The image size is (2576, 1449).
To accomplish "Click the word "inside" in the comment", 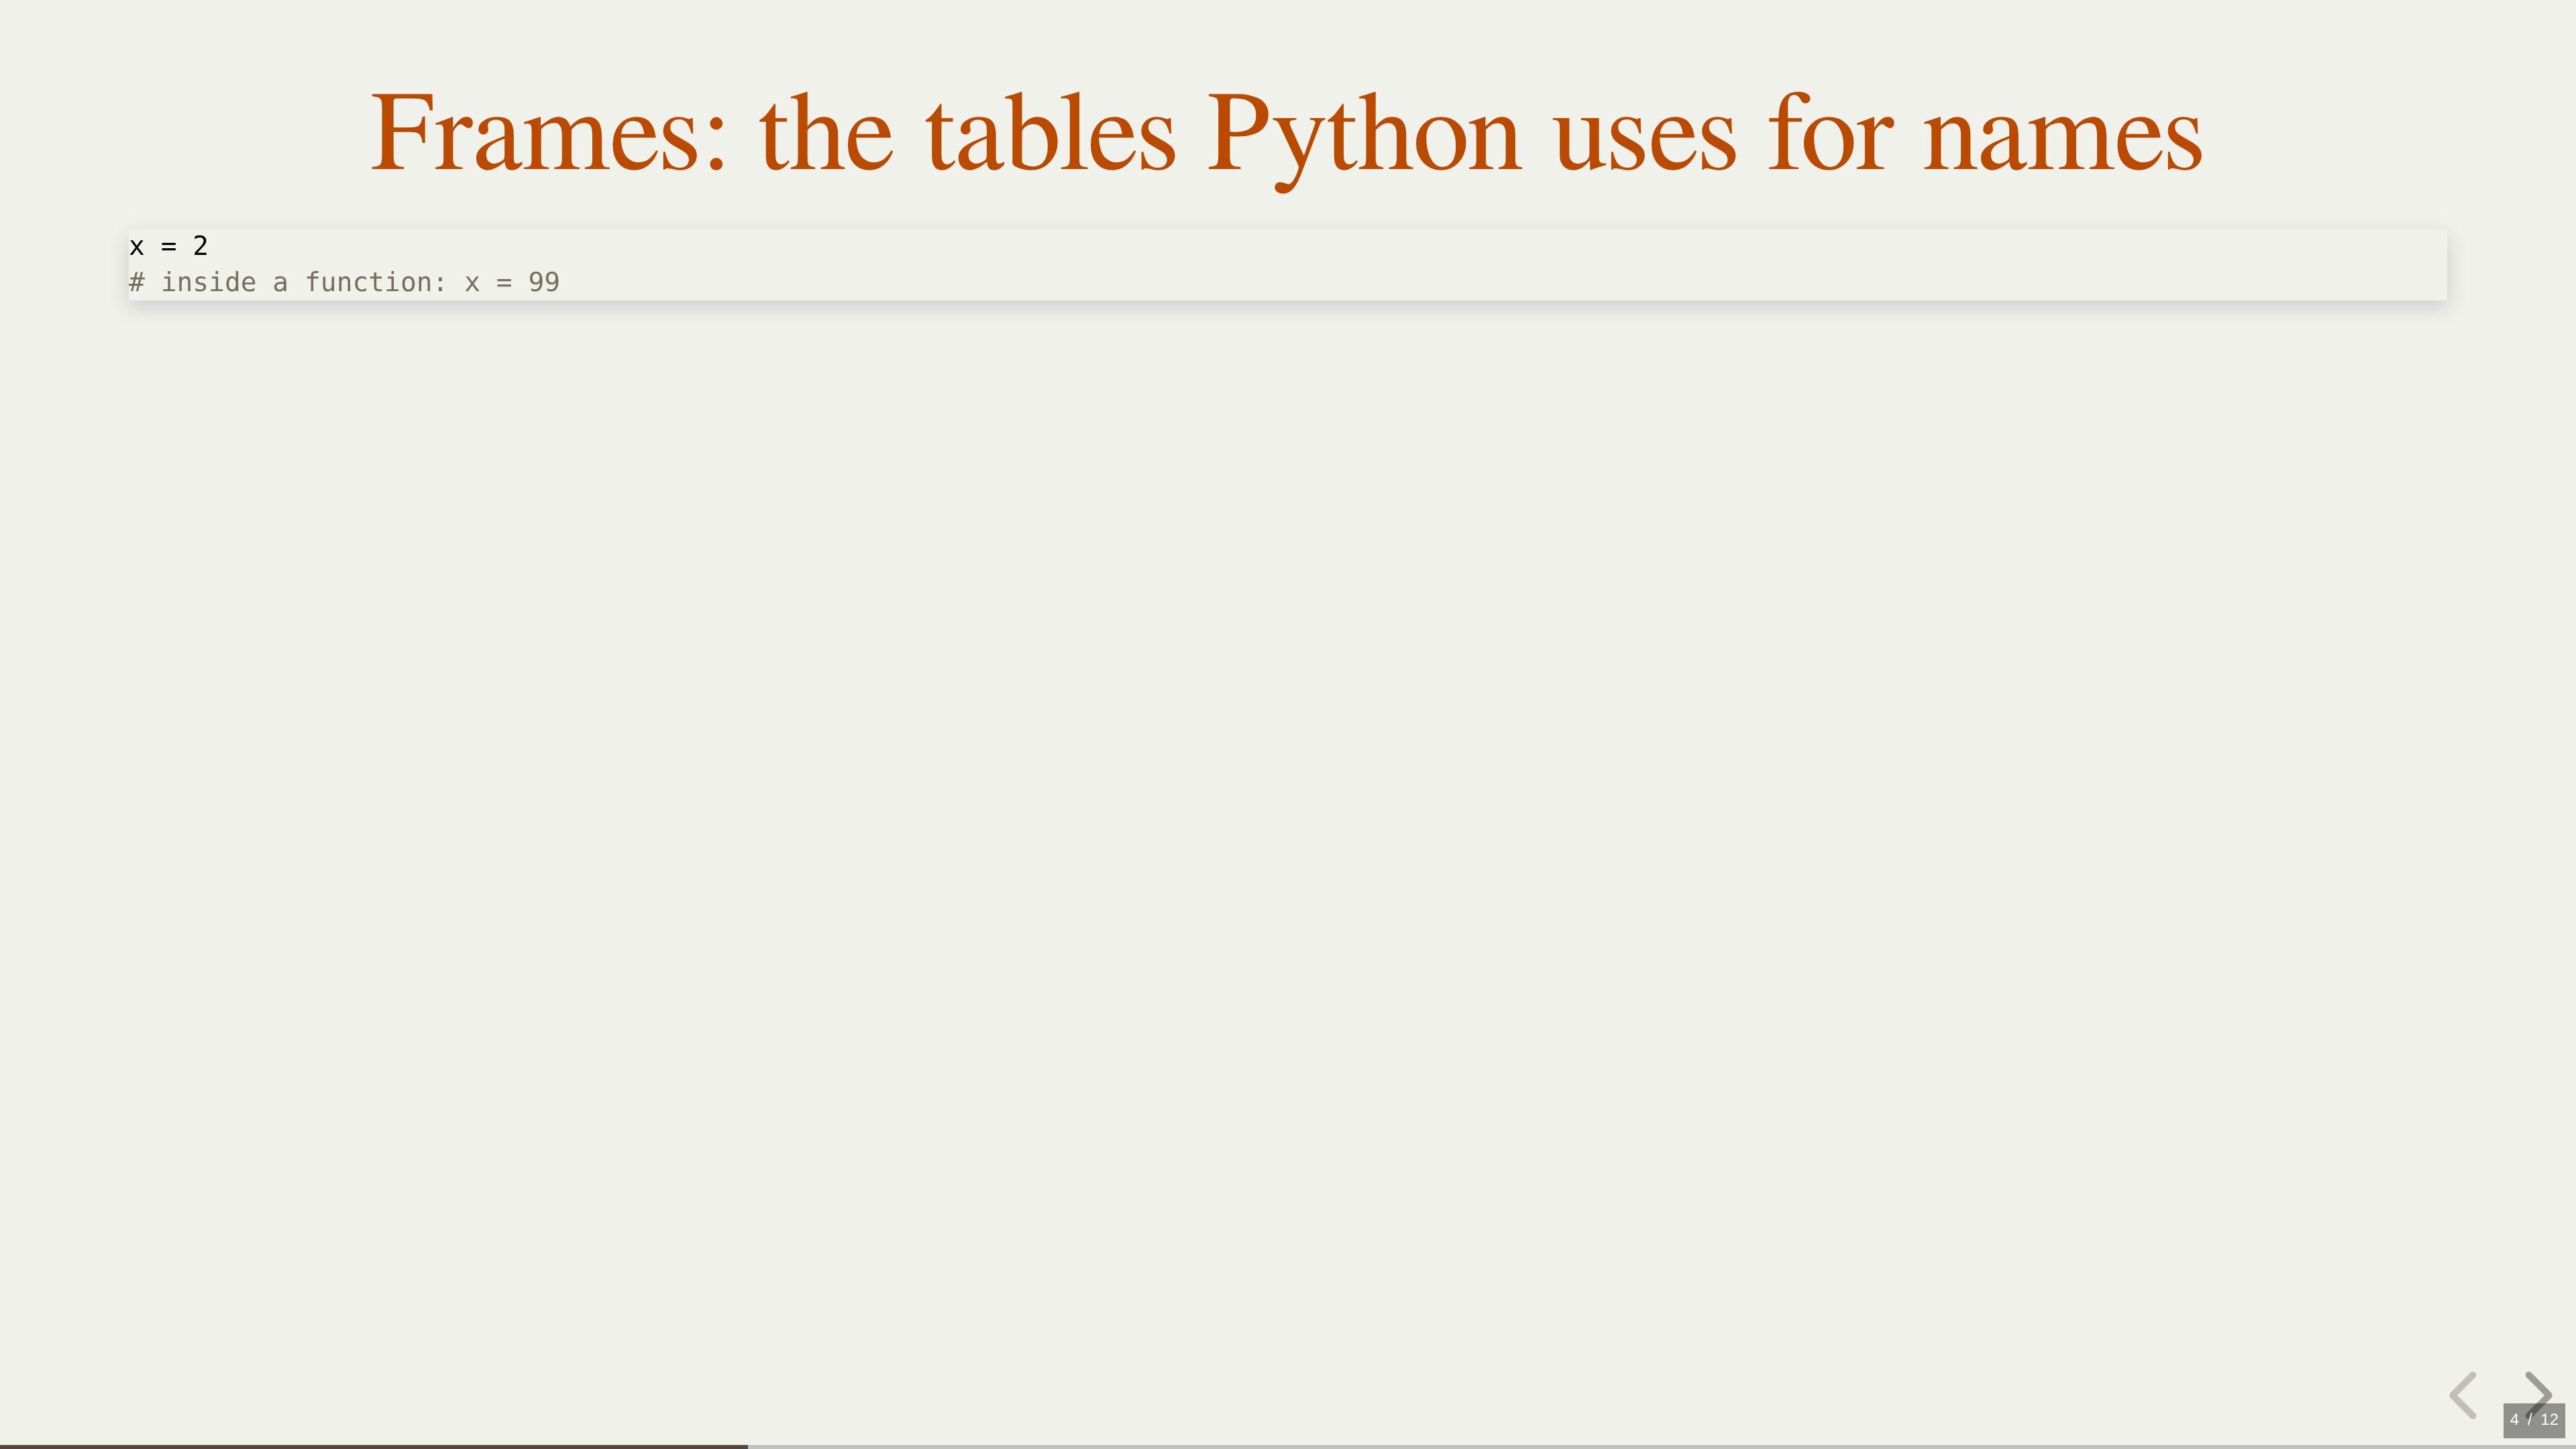I will pos(208,283).
